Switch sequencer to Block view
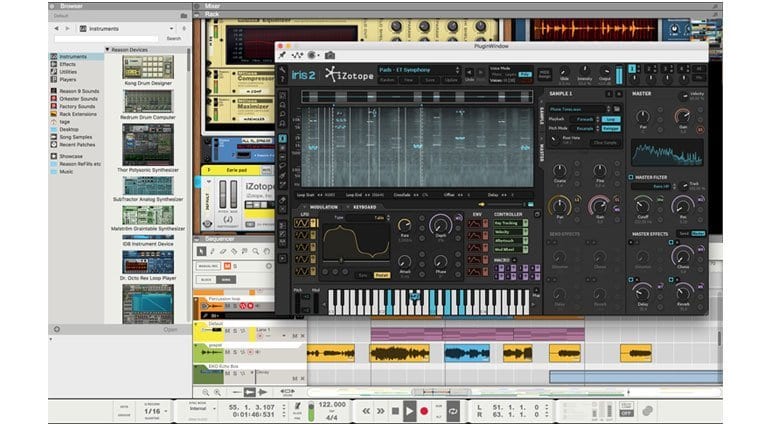This screenshot has height=425, width=770. 206,280
